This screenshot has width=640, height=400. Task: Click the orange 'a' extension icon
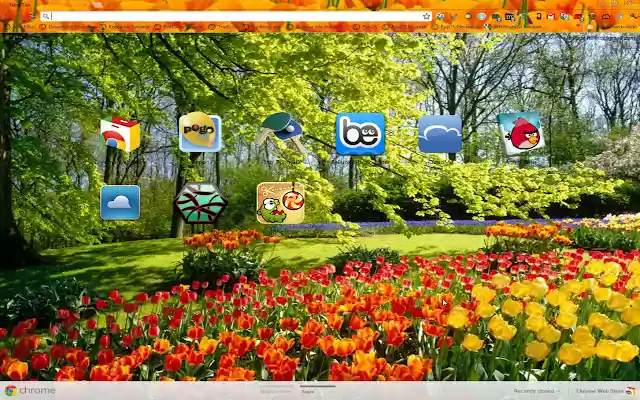[538, 16]
